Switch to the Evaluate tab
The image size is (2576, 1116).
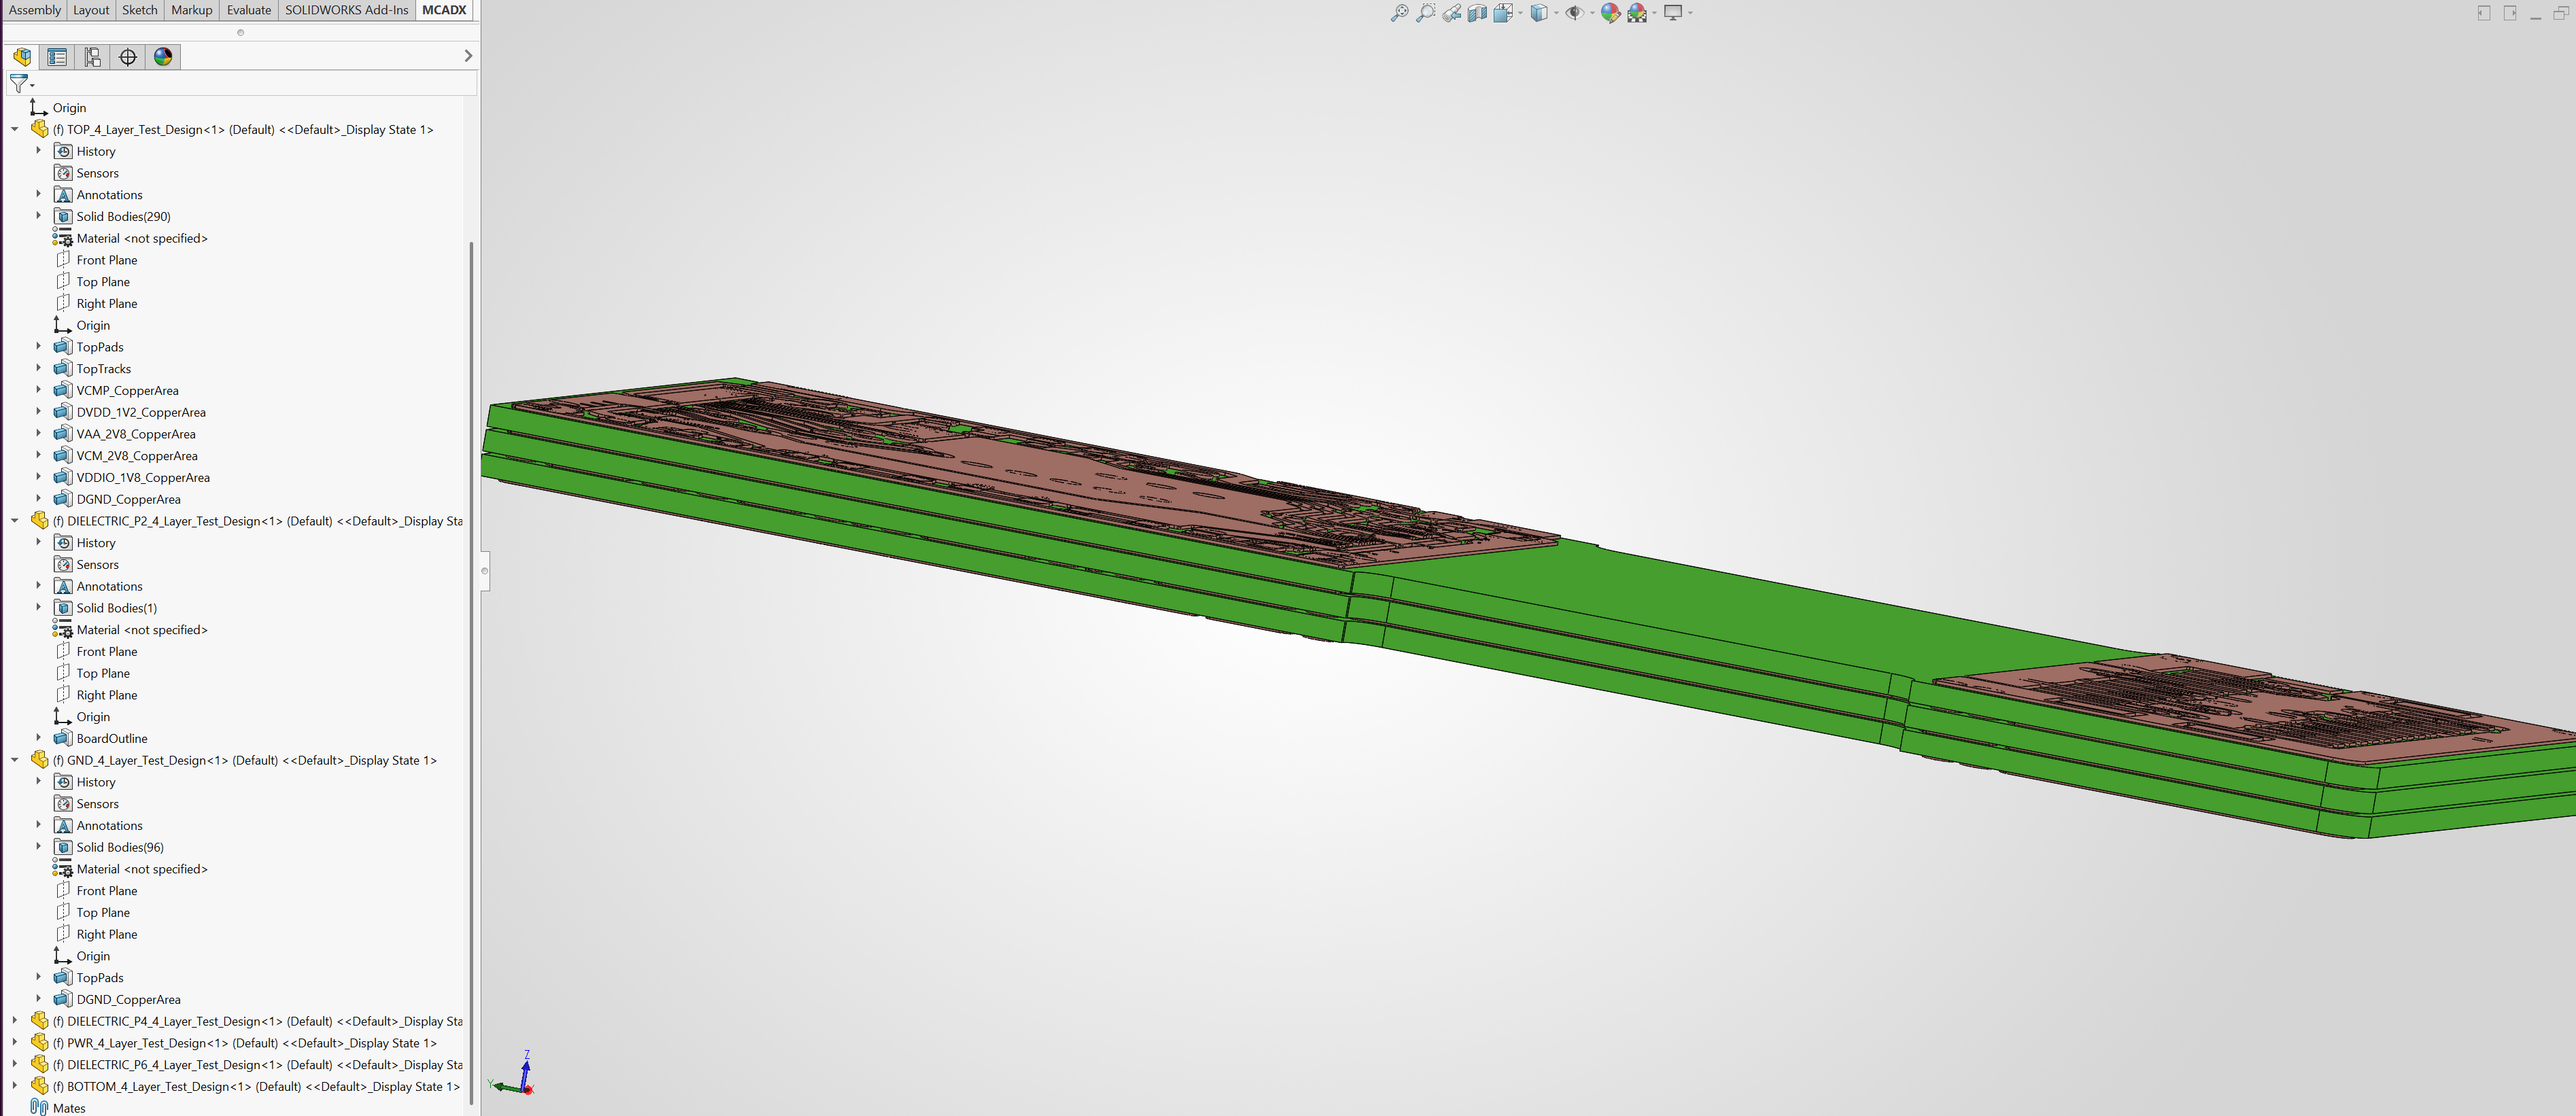click(x=248, y=10)
